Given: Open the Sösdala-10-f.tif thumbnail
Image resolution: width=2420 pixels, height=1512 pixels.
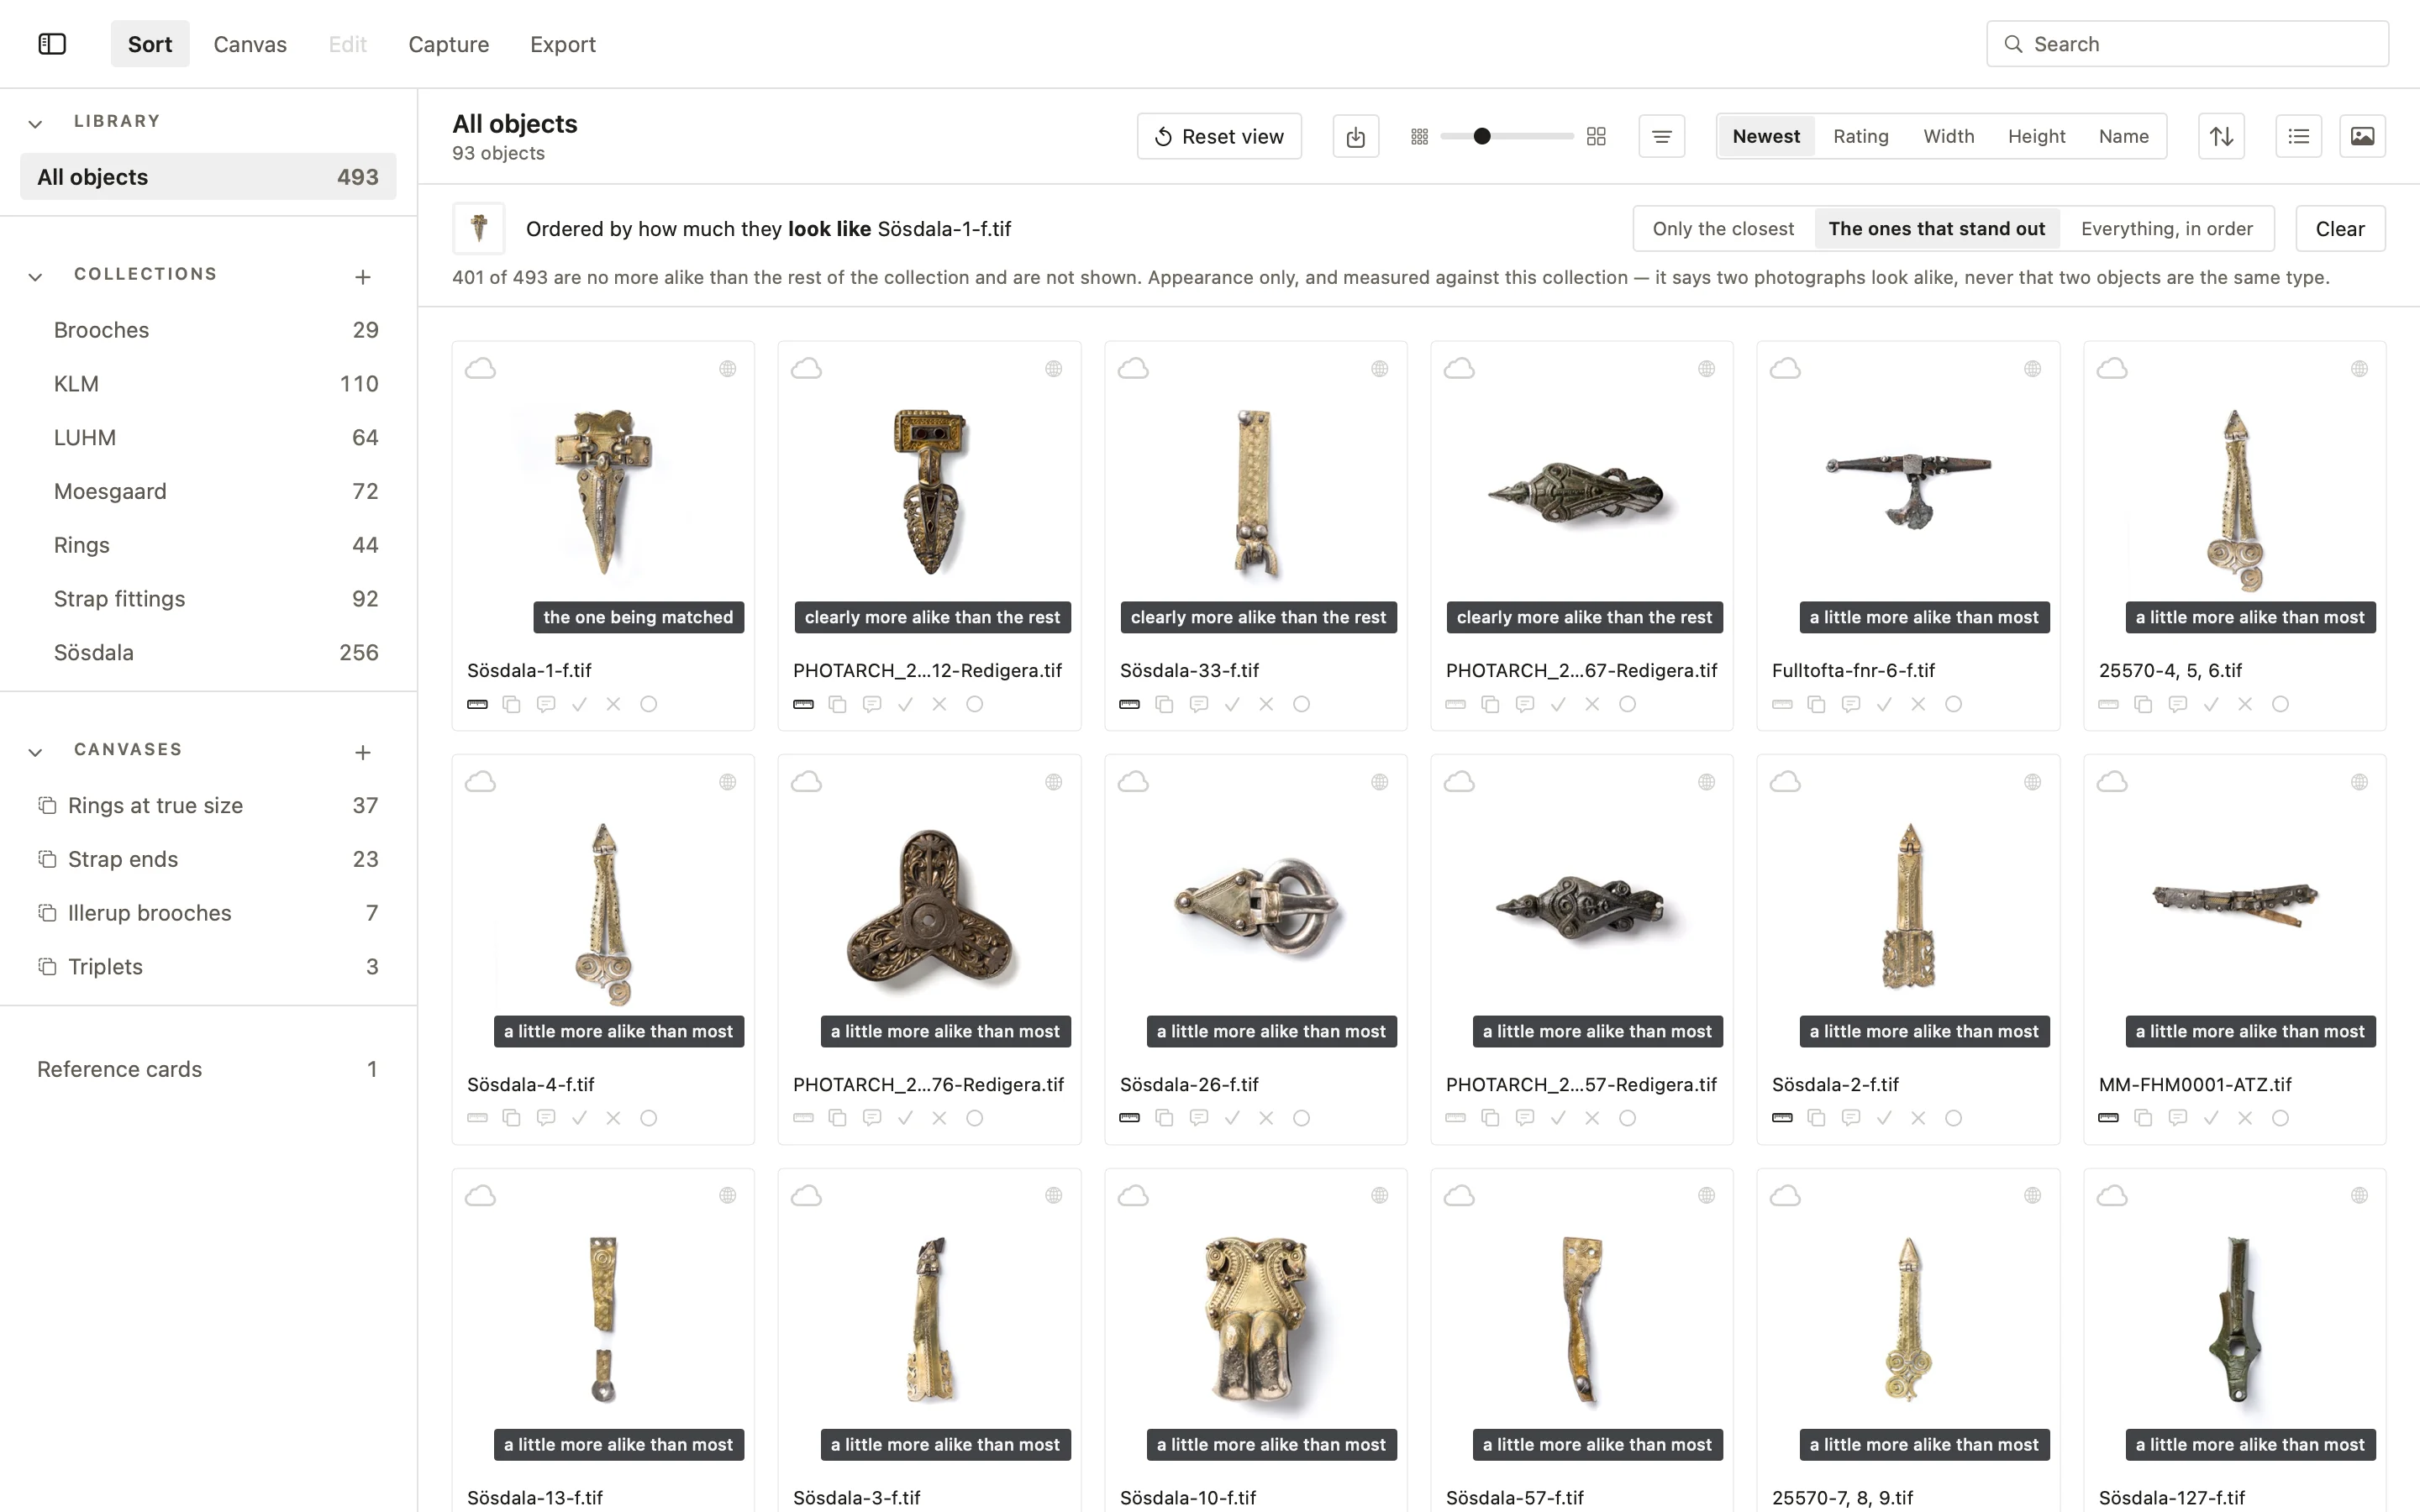Looking at the screenshot, I should pyautogui.click(x=1255, y=1320).
